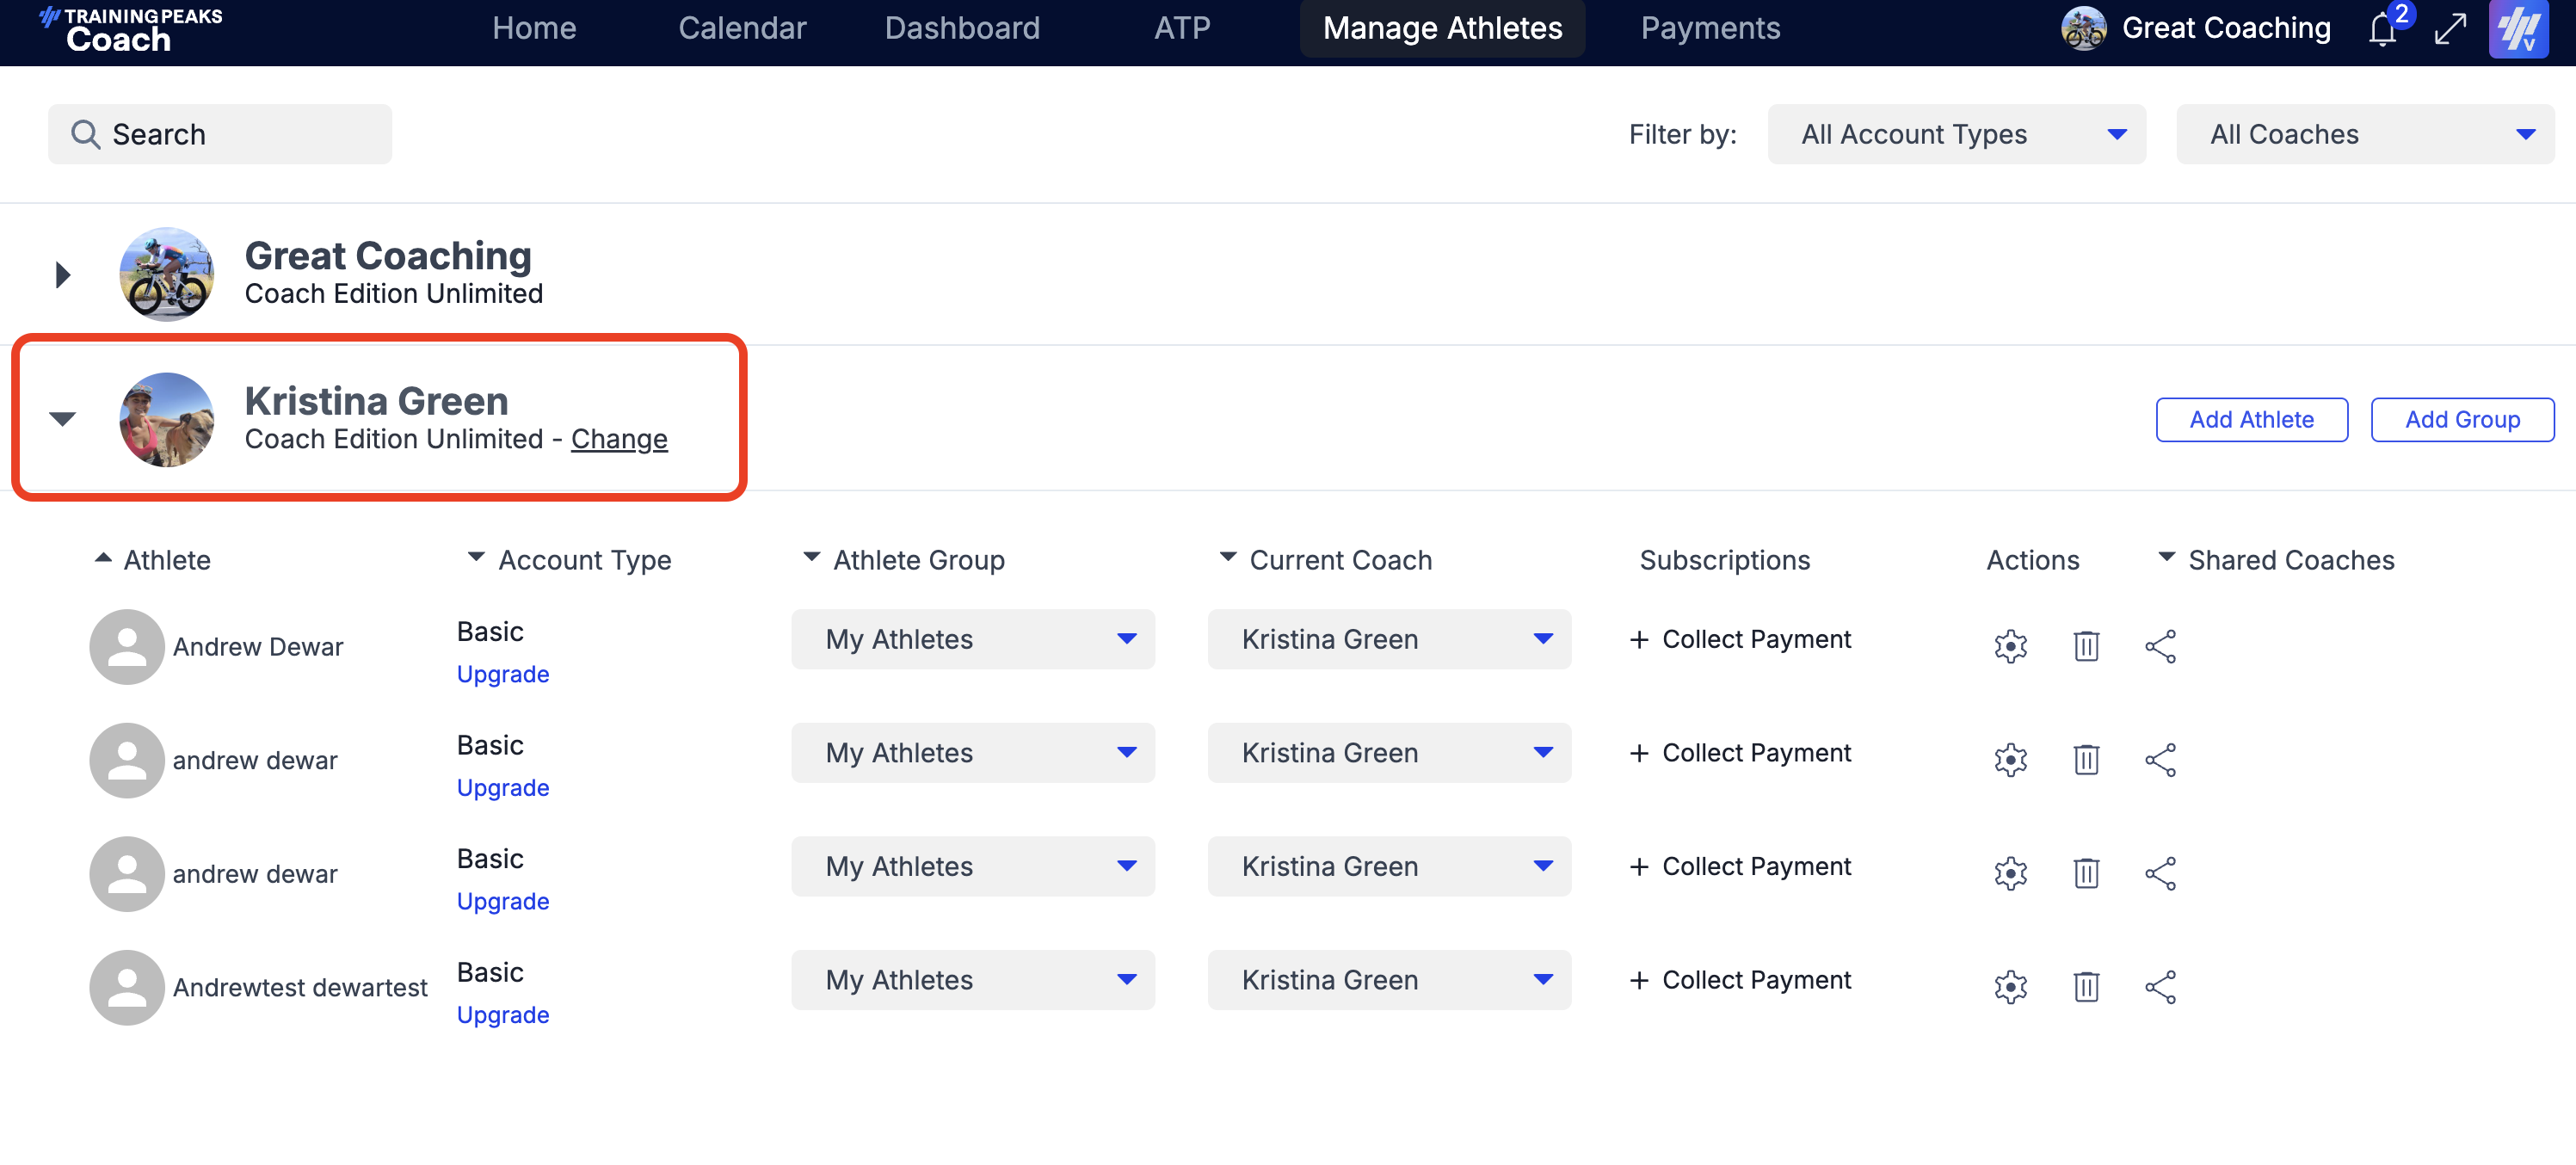Click share icon for Andrew Dewar

click(2159, 646)
